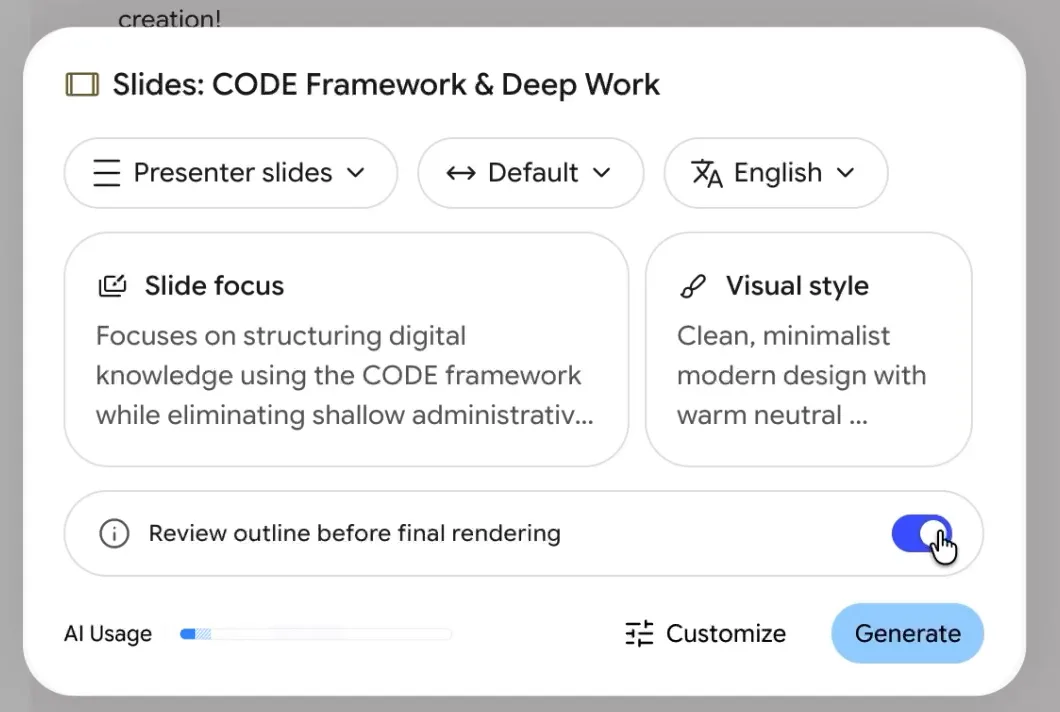The width and height of the screenshot is (1060, 712).
Task: Click the Slide focus edit icon
Action: point(112,285)
